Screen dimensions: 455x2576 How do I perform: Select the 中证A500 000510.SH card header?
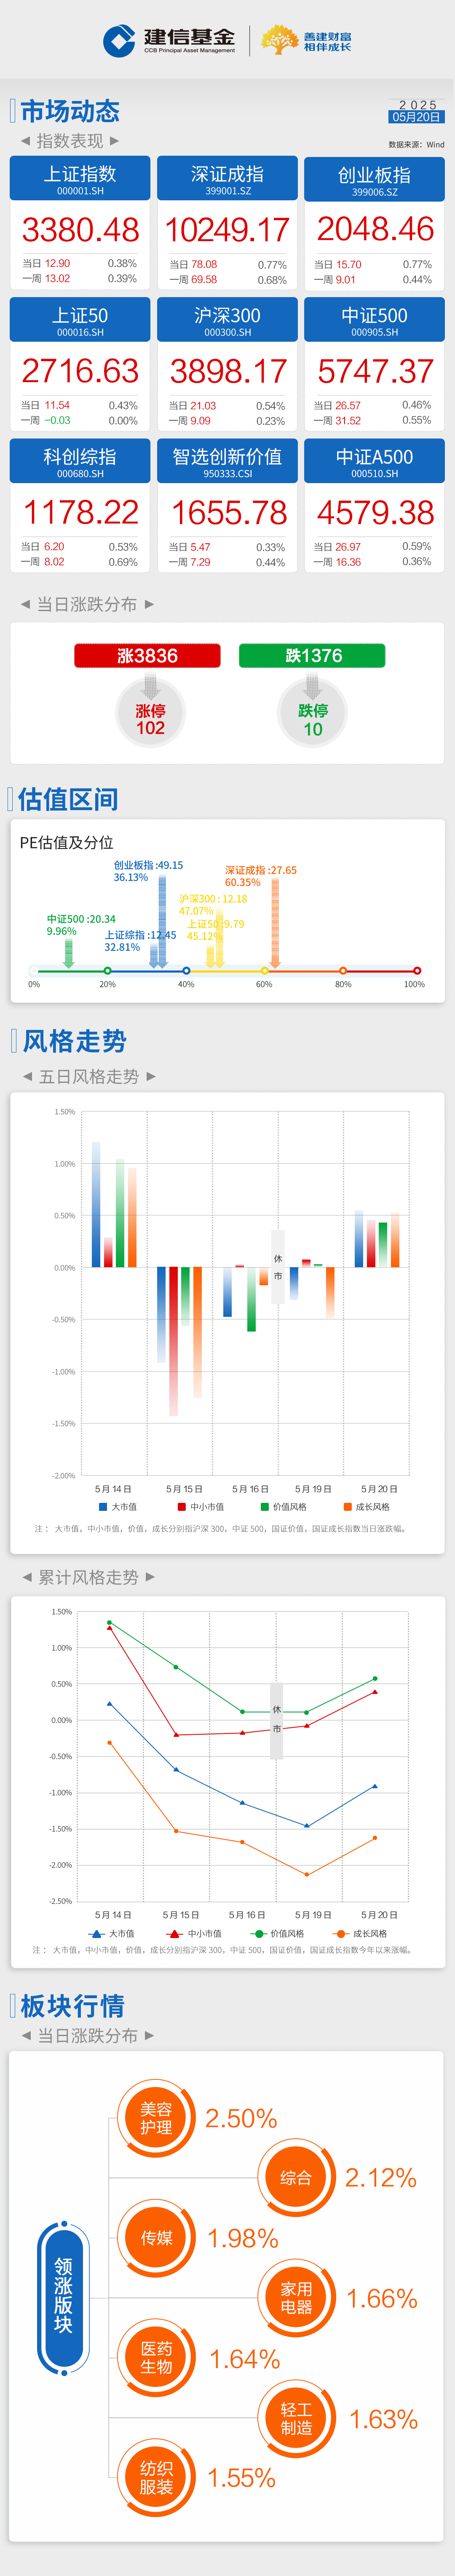(x=374, y=461)
